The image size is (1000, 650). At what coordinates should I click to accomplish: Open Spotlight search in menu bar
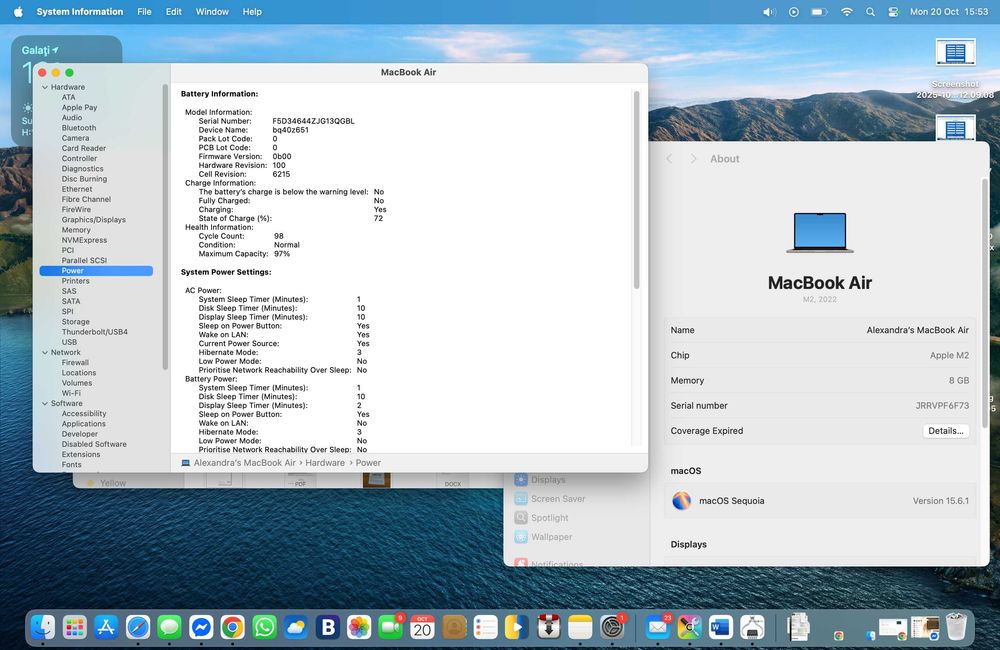pos(870,12)
